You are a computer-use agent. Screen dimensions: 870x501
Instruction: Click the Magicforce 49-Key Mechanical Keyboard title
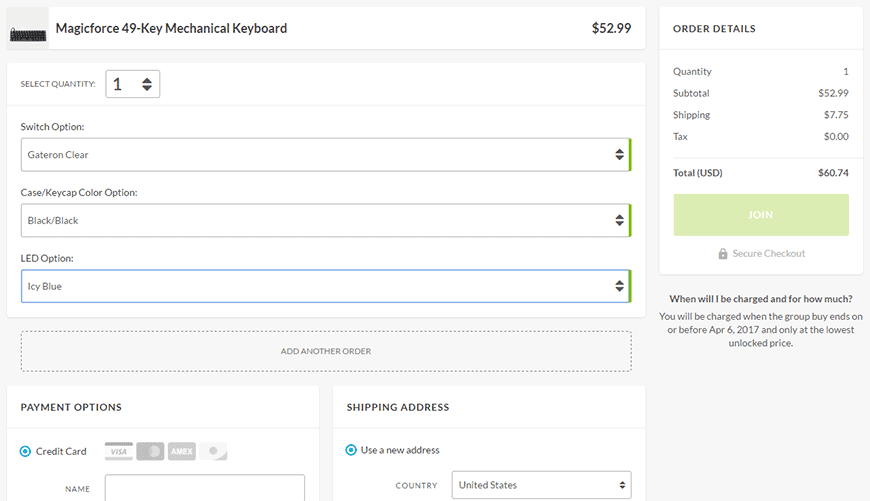(x=171, y=28)
